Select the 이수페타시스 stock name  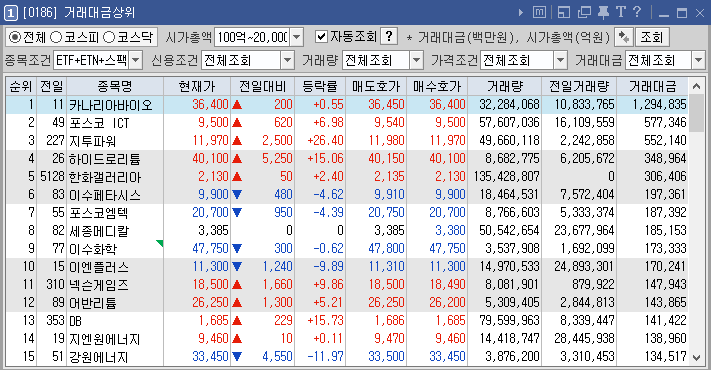(105, 195)
